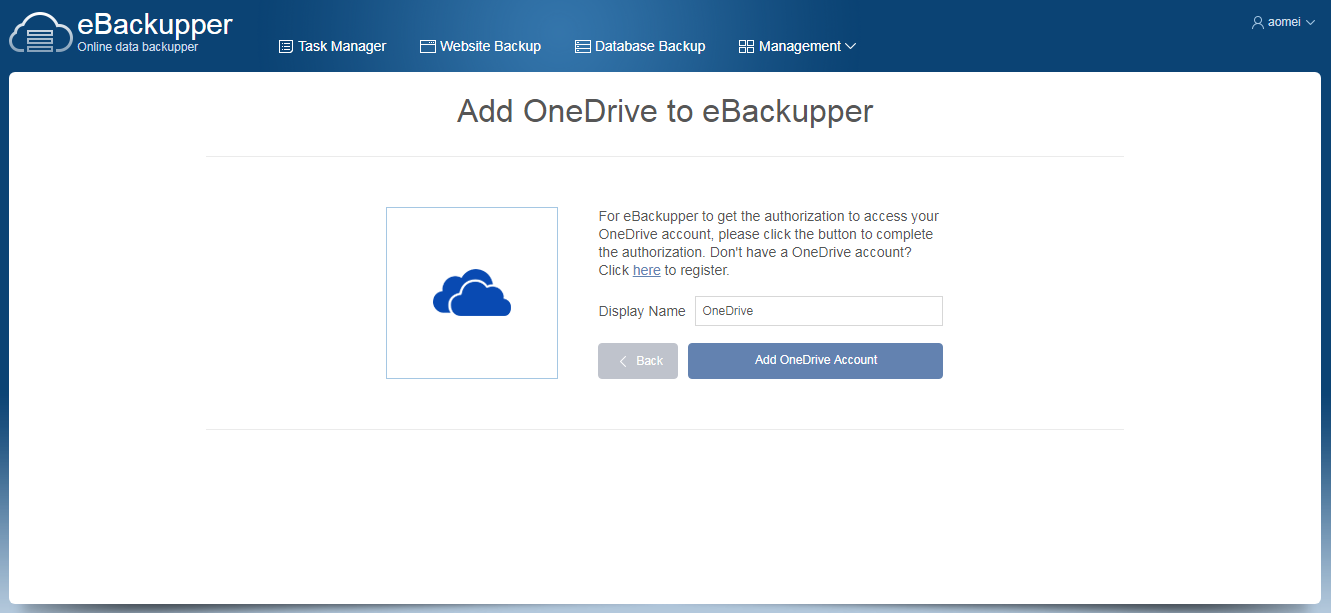Click the Back button
Viewport: 1331px width, 613px height.
pyautogui.click(x=638, y=361)
